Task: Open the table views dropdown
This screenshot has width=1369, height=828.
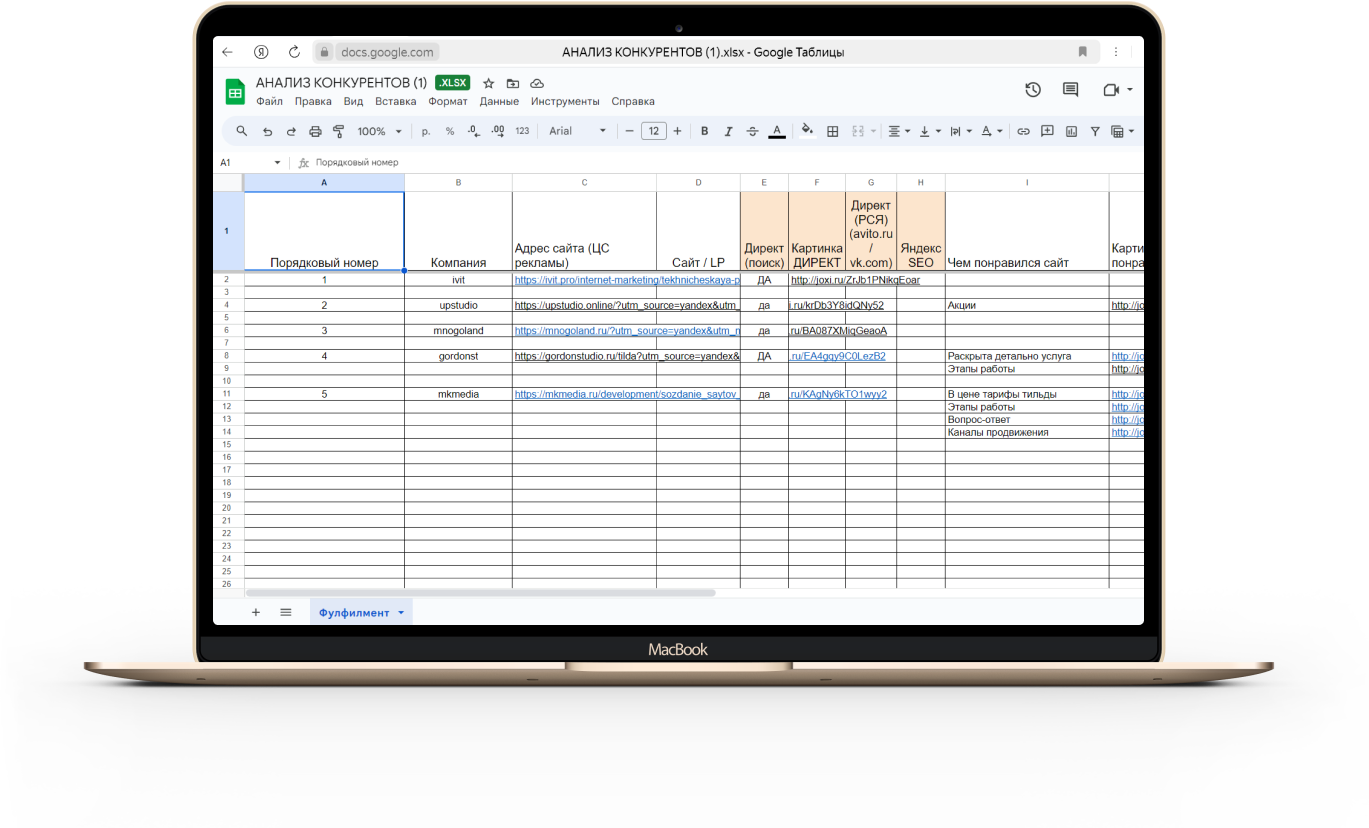Action: (x=1122, y=131)
